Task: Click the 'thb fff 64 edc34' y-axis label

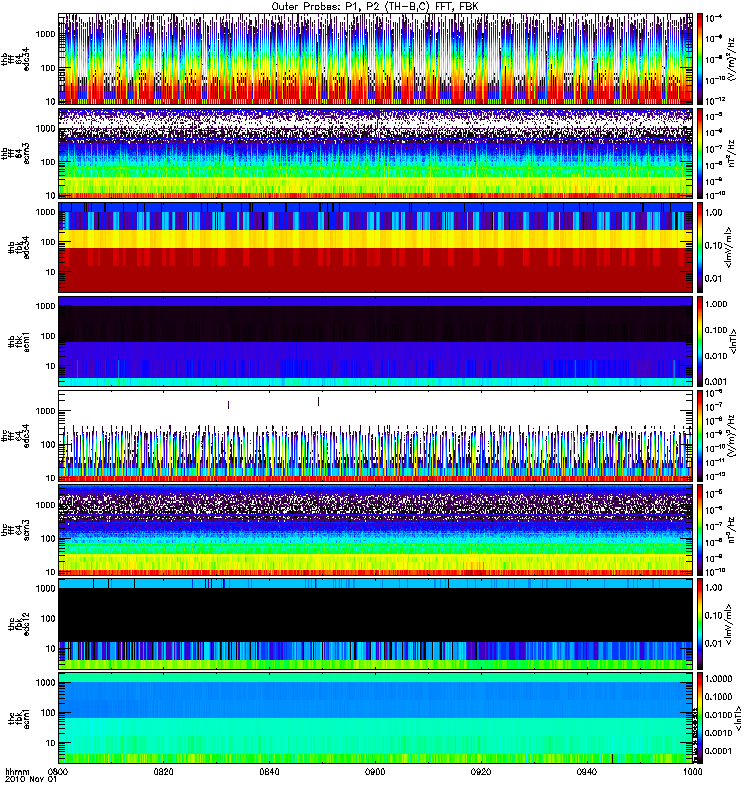Action: 16,59
